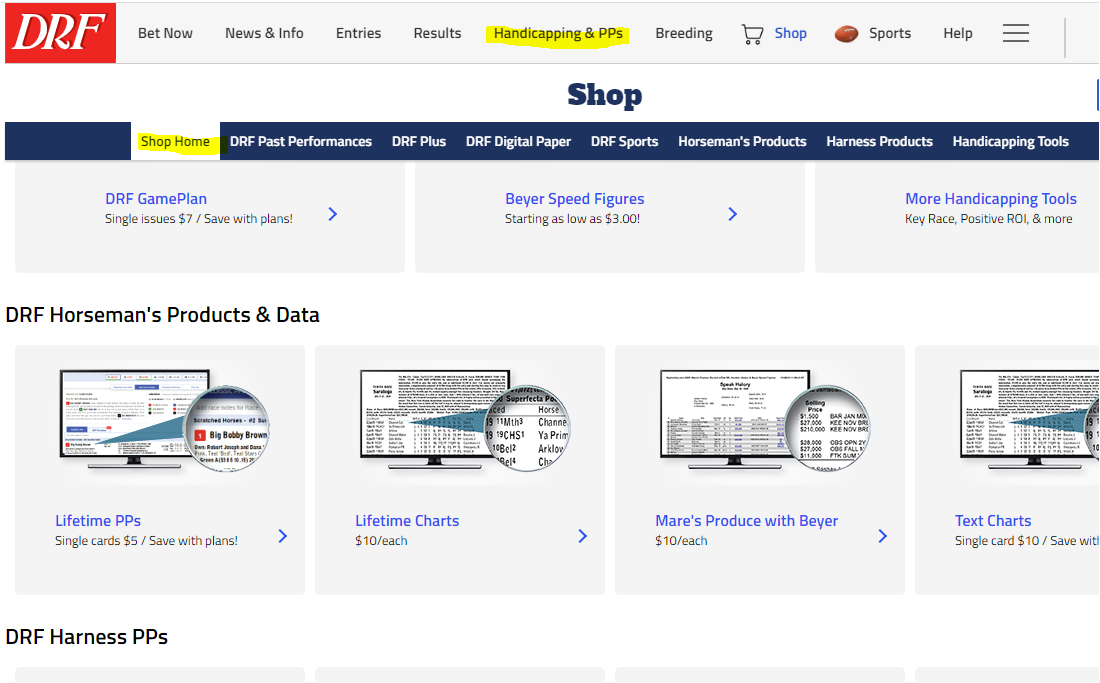The image size is (1100, 683).
Task: Click the Lifetime Charts monitor thumbnail
Action: 464,419
